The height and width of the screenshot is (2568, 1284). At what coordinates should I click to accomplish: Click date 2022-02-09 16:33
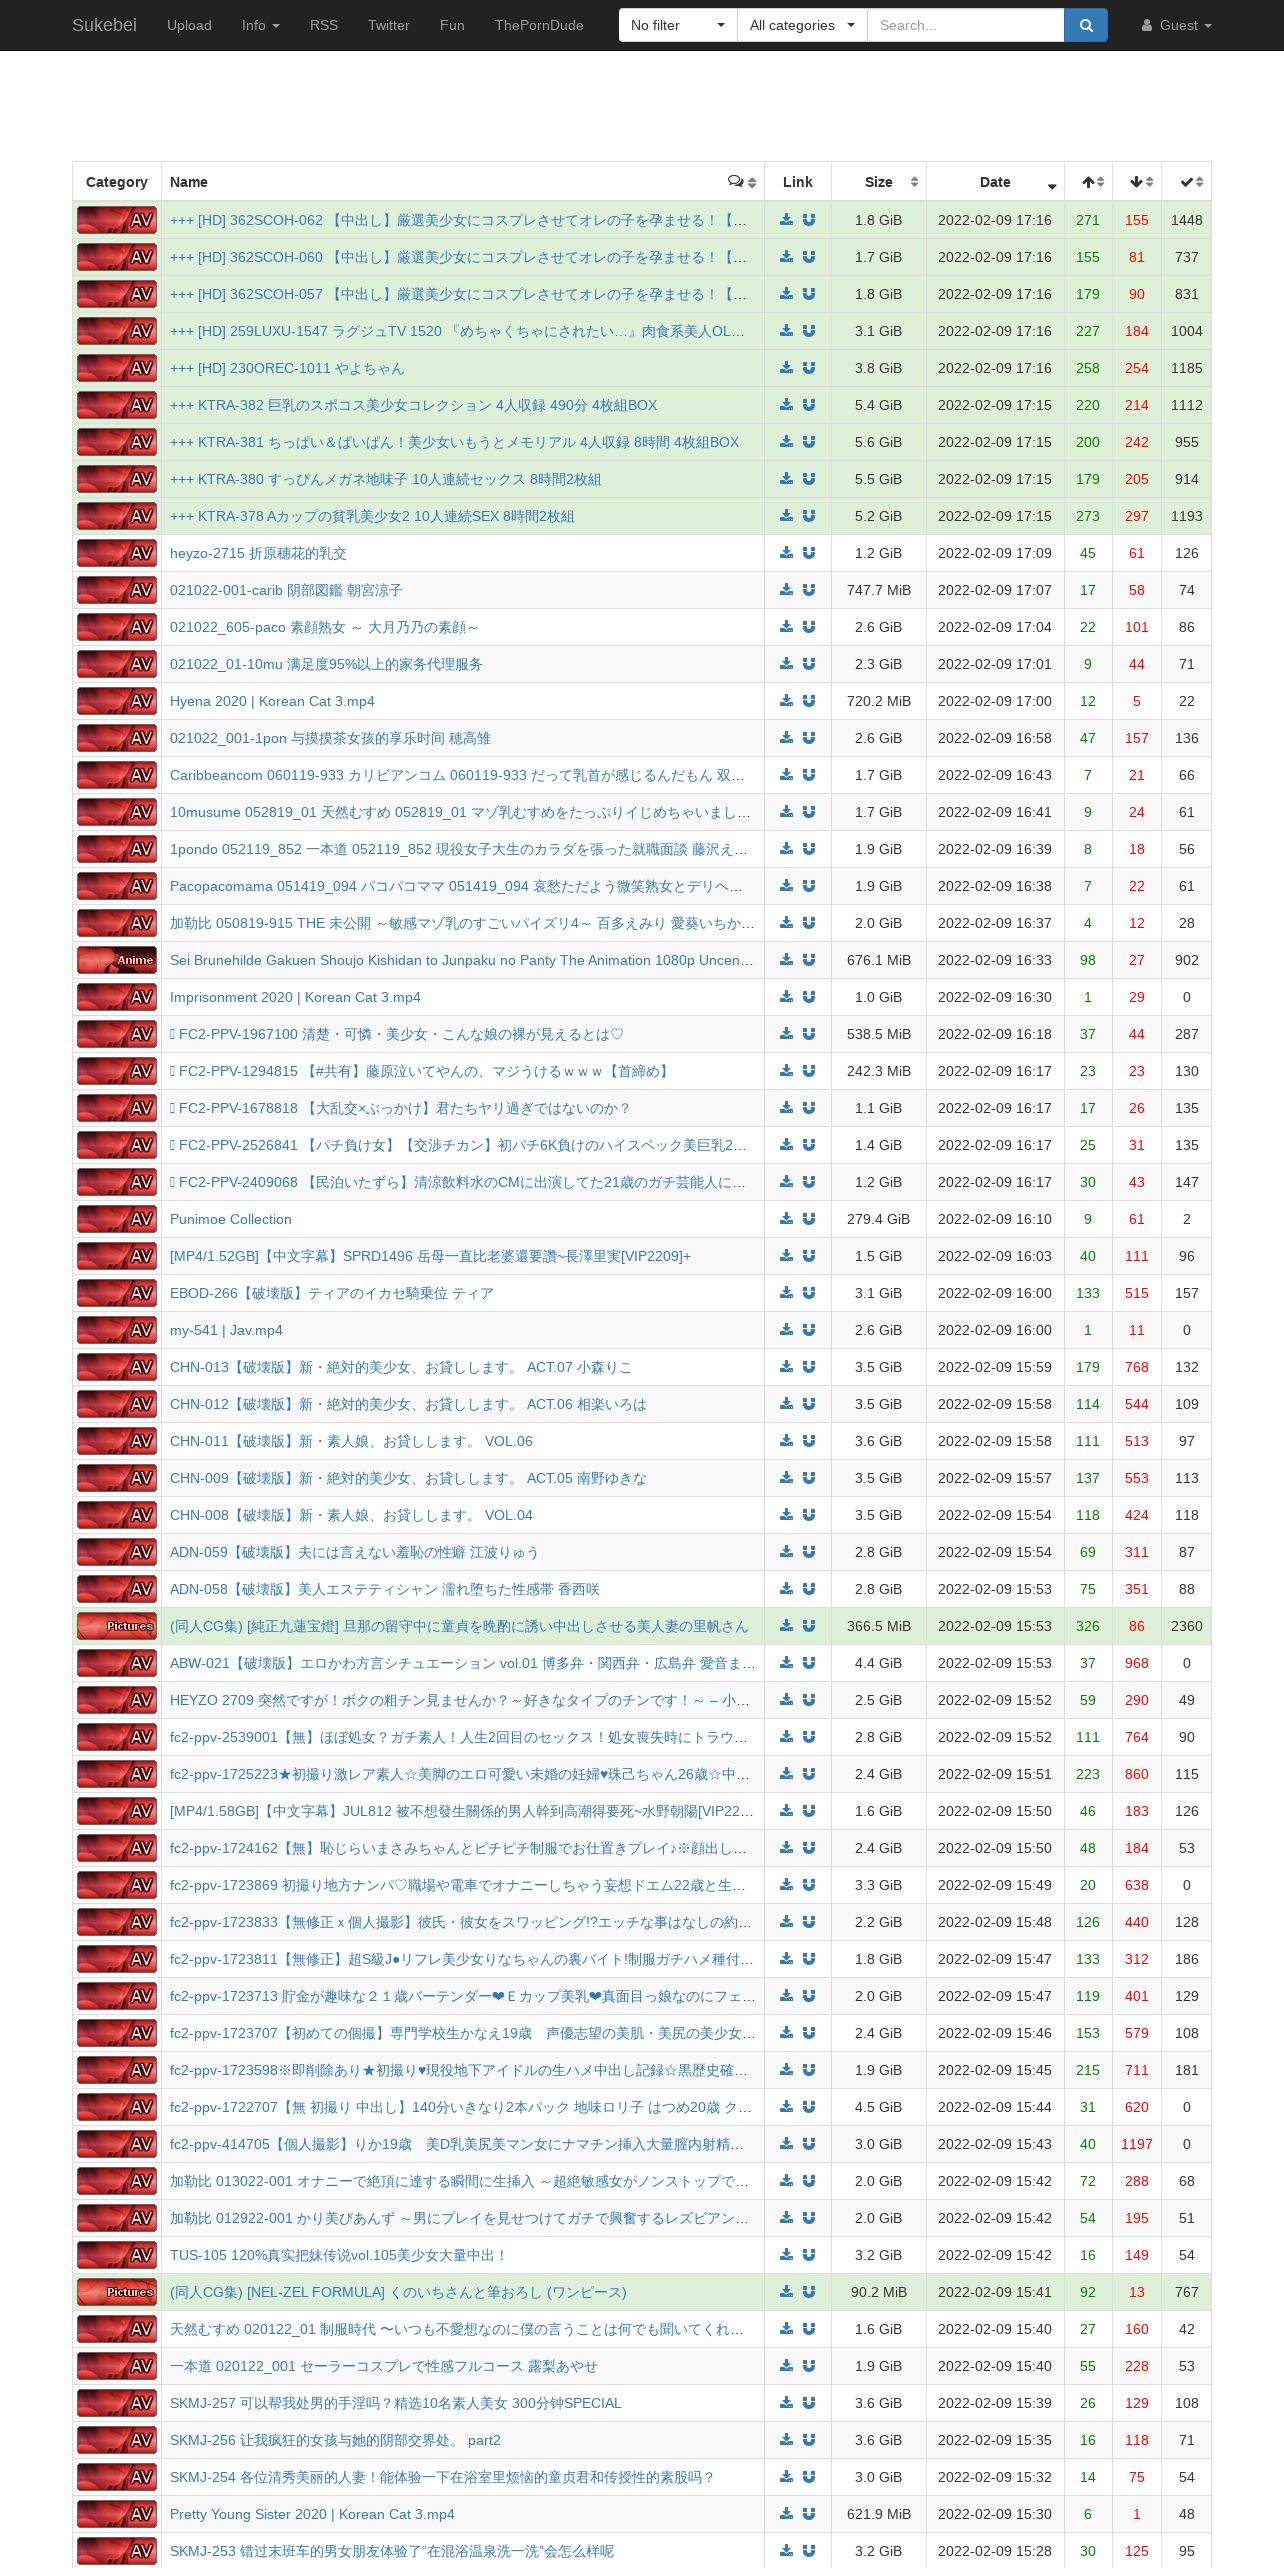pos(995,960)
